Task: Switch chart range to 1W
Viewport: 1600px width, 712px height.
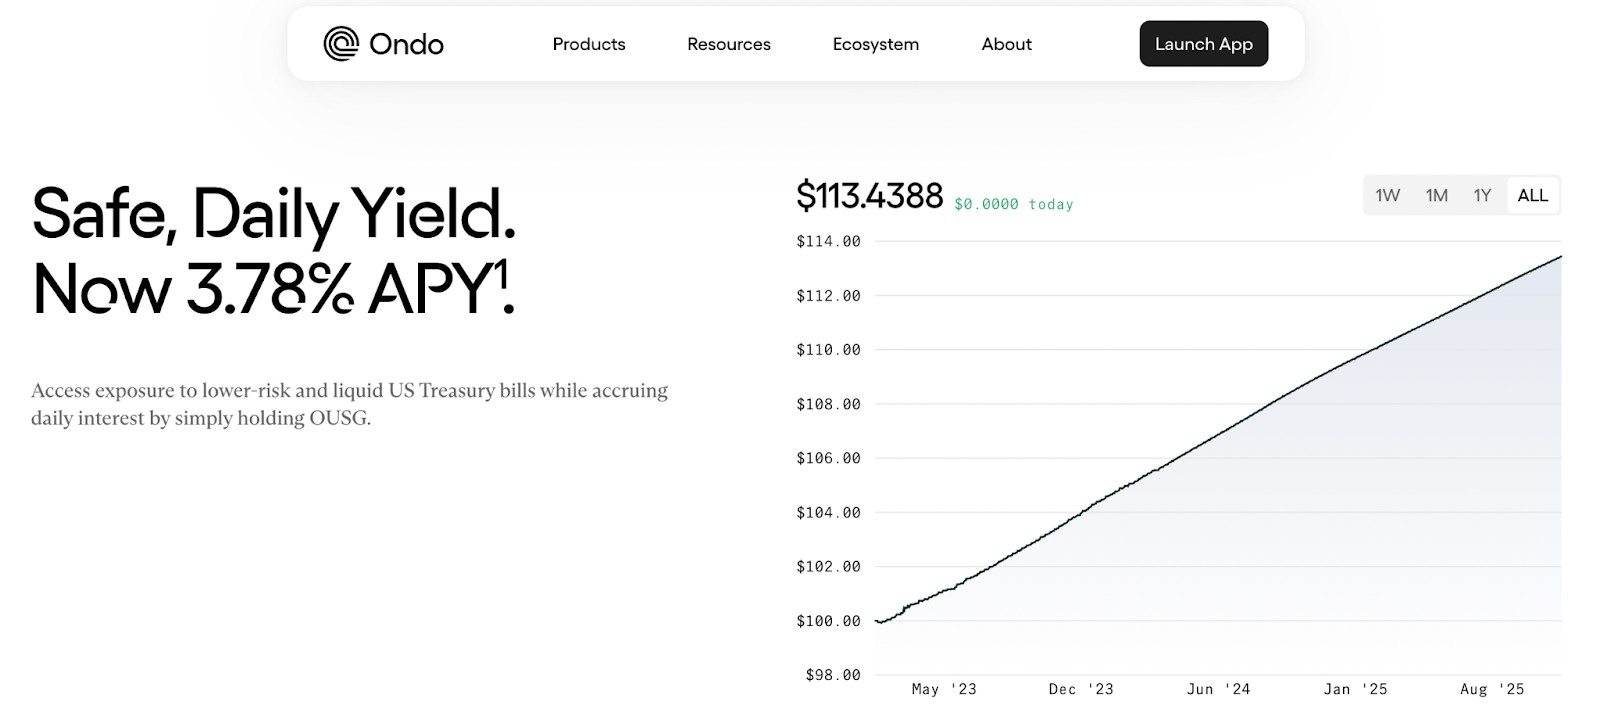Action: point(1388,195)
